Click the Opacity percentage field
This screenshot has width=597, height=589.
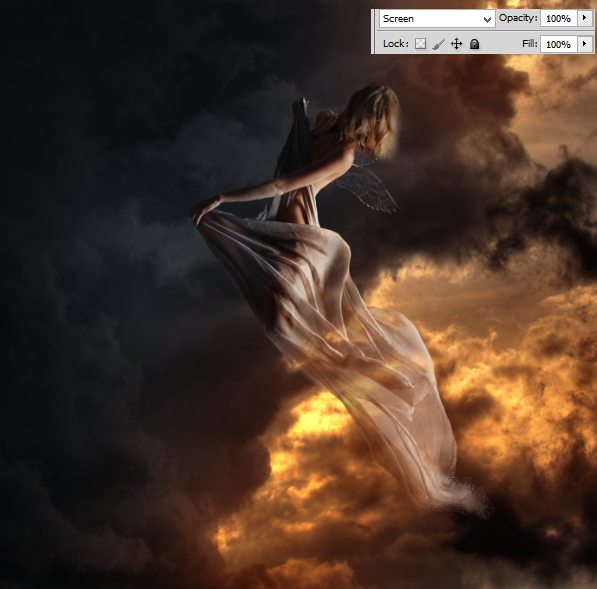pyautogui.click(x=558, y=18)
